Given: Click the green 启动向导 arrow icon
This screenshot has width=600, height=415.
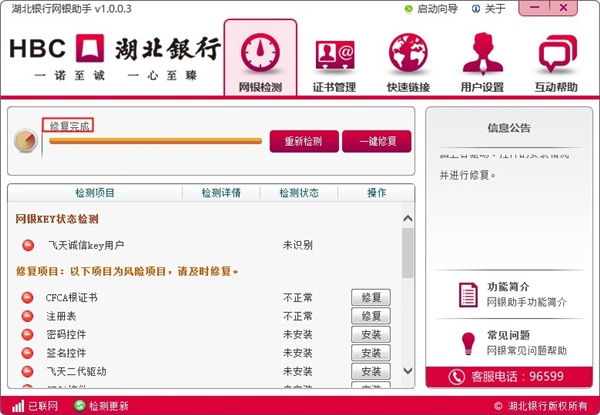Looking at the screenshot, I should (409, 9).
